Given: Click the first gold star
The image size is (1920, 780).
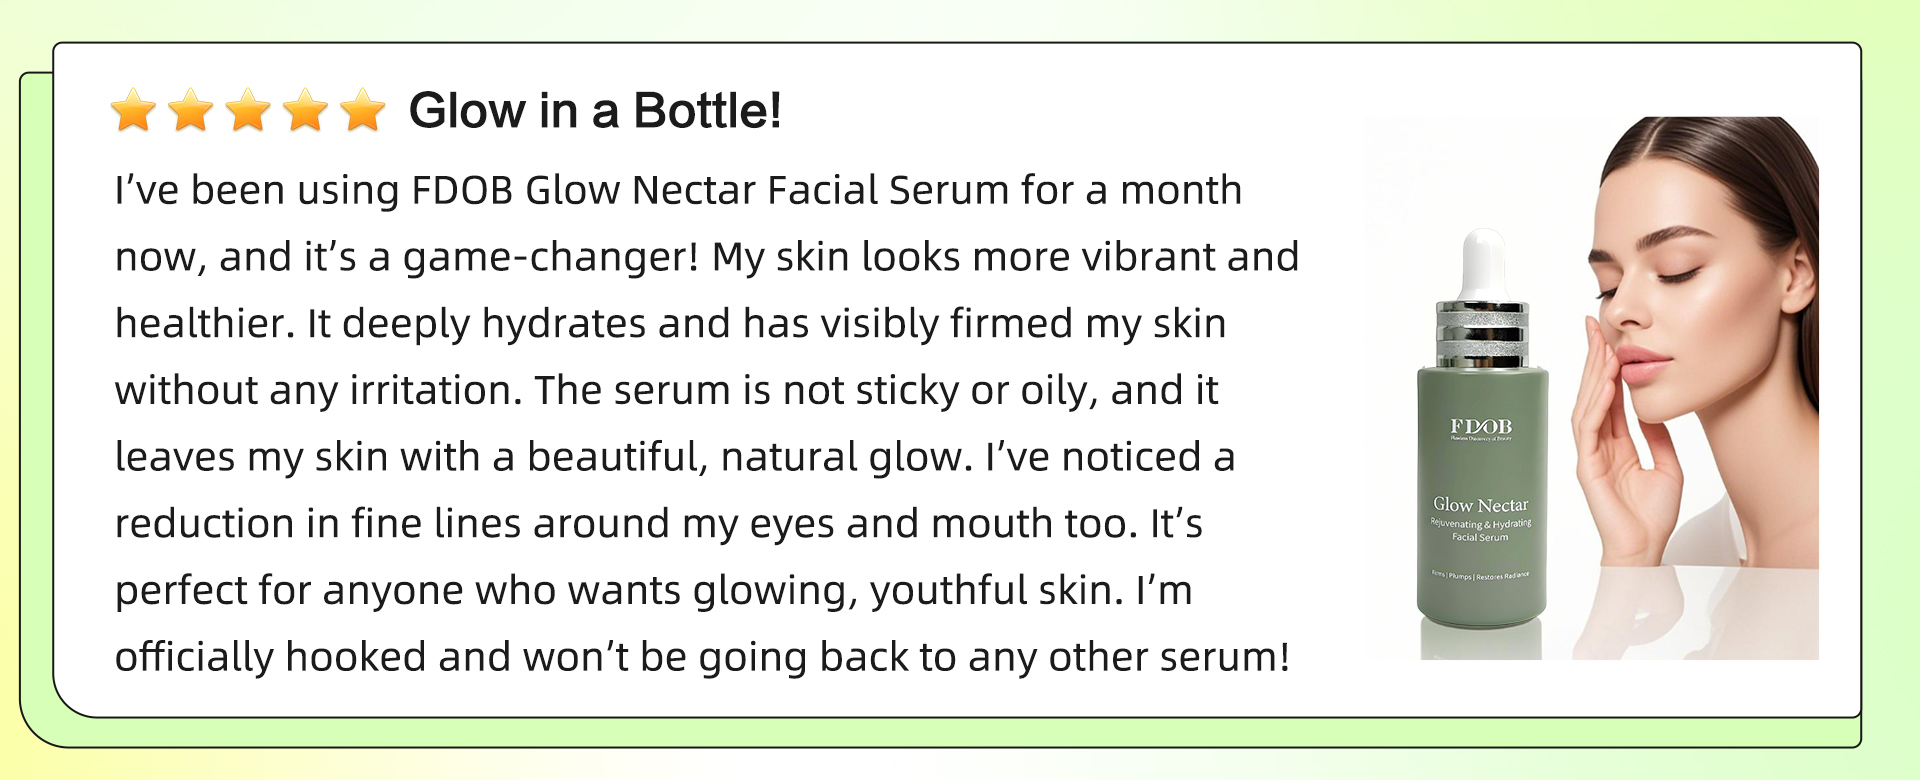Looking at the screenshot, I should pos(133,110).
